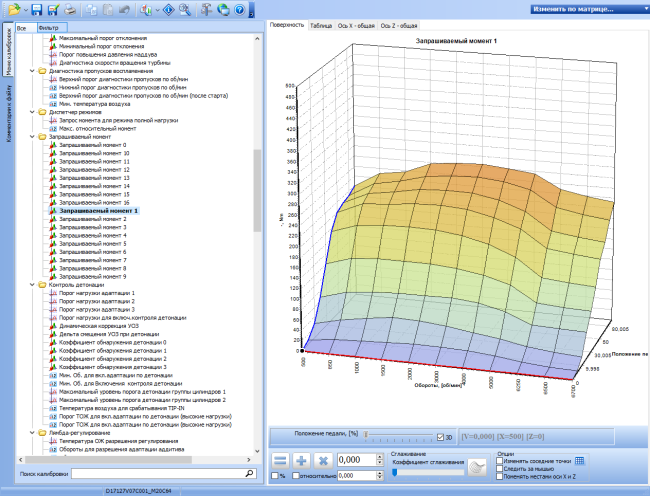Print using the printer toolbar icon
650x496 pixels.
(70, 10)
